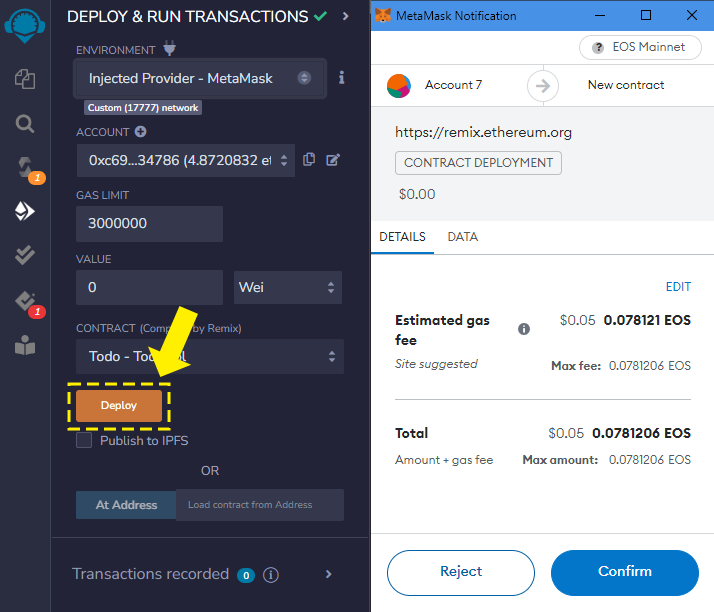The width and height of the screenshot is (714, 612).
Task: Click MetaMask fox icon in title bar
Action: click(382, 15)
